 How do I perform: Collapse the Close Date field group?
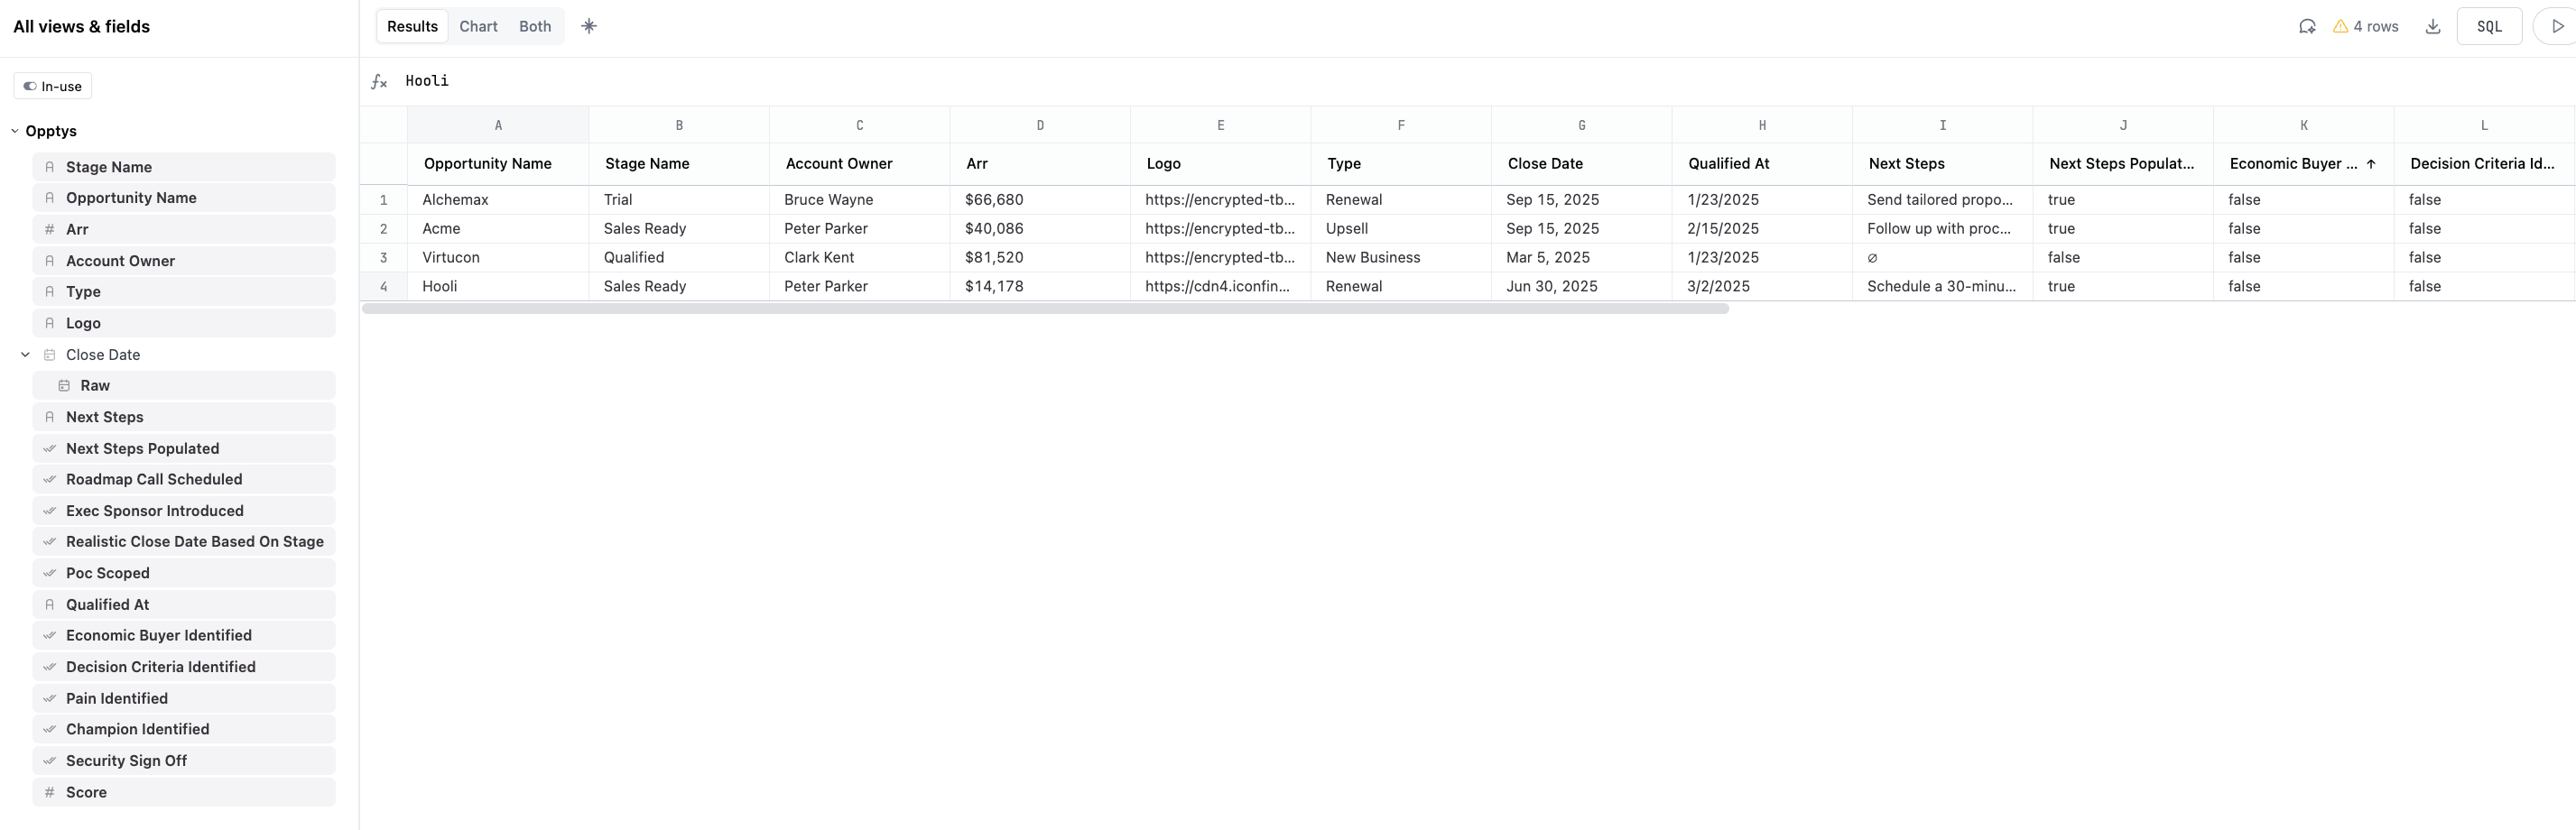pos(26,355)
